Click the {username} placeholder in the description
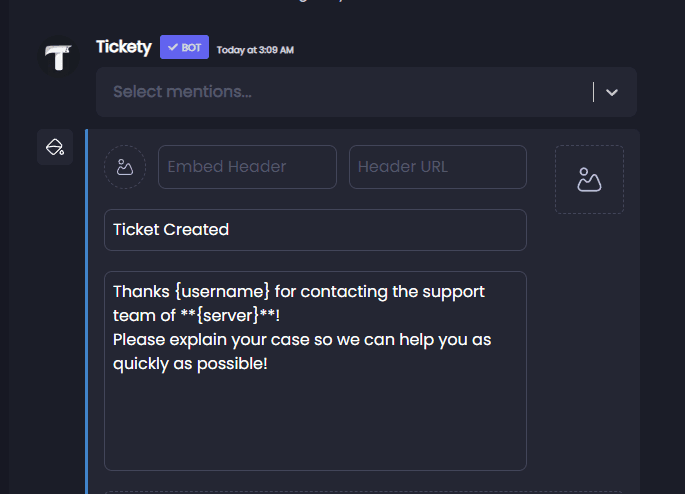 (222, 291)
